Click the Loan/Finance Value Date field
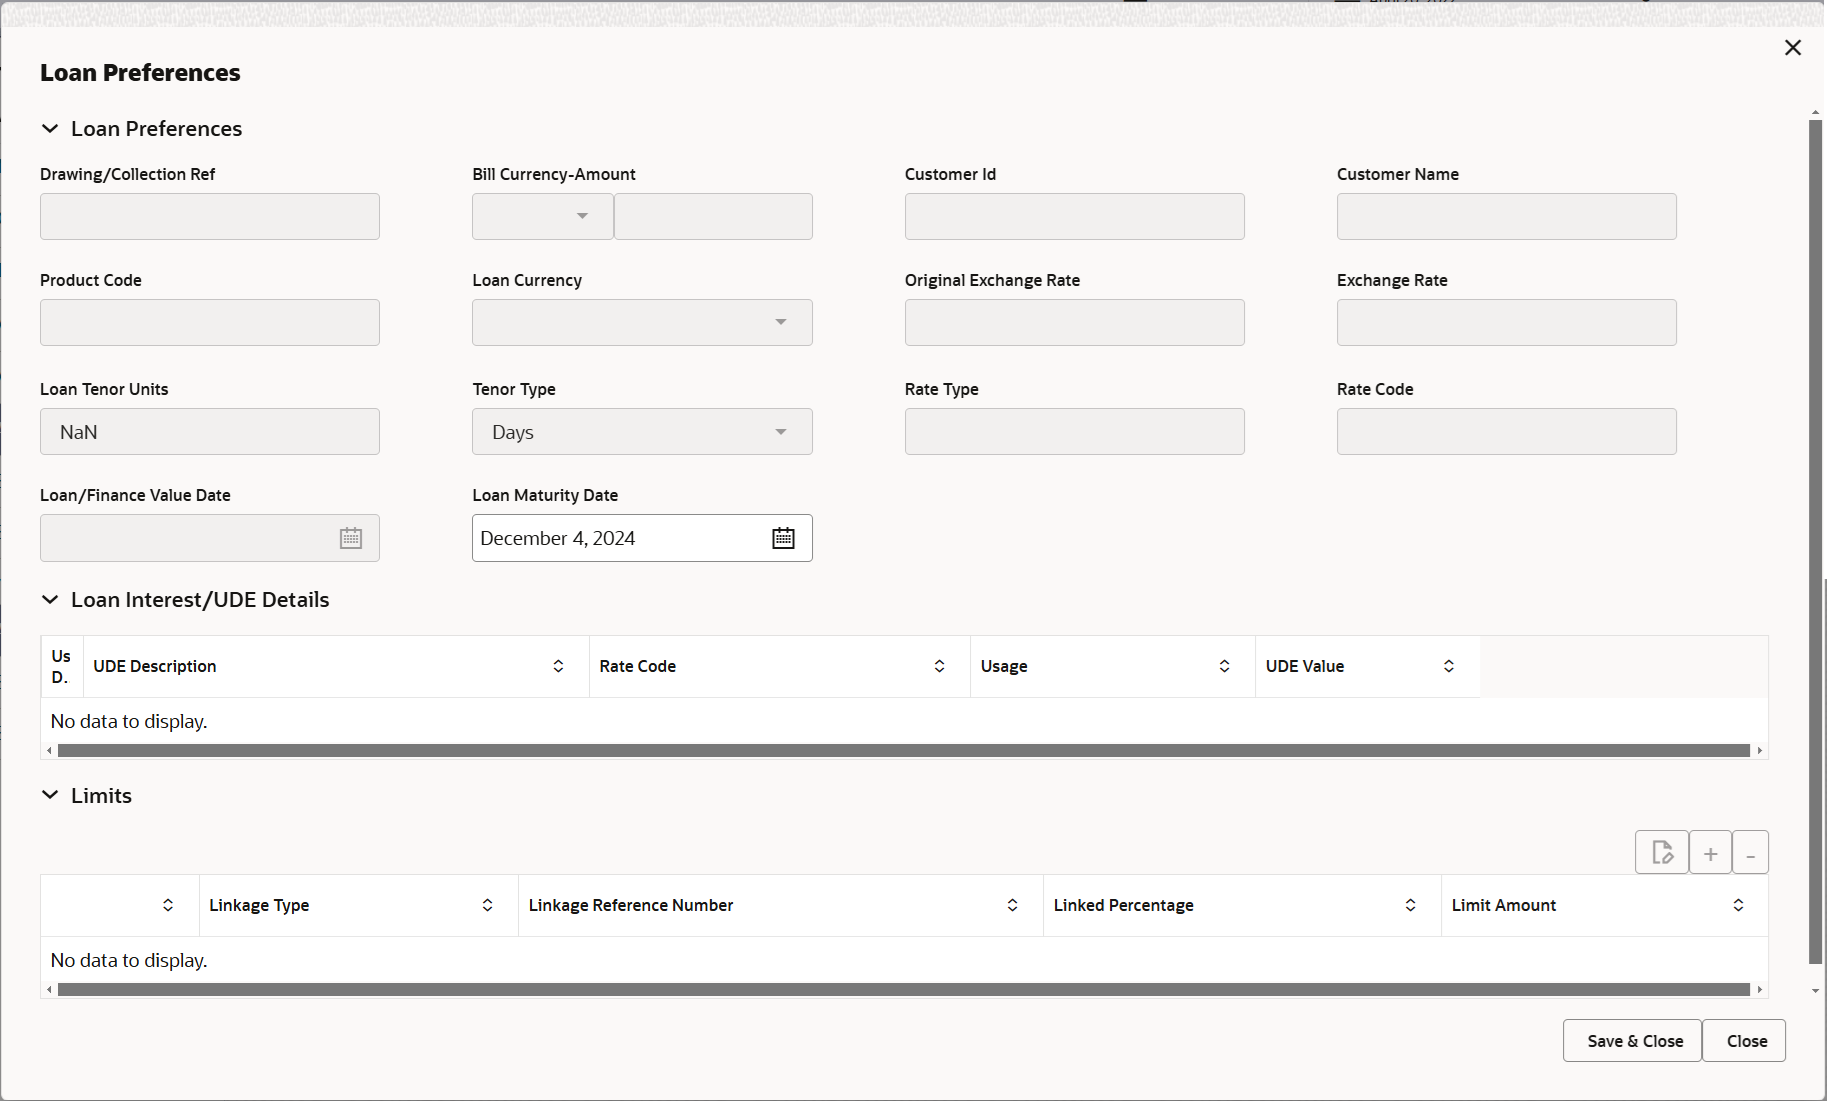1827x1101 pixels. tap(210, 538)
